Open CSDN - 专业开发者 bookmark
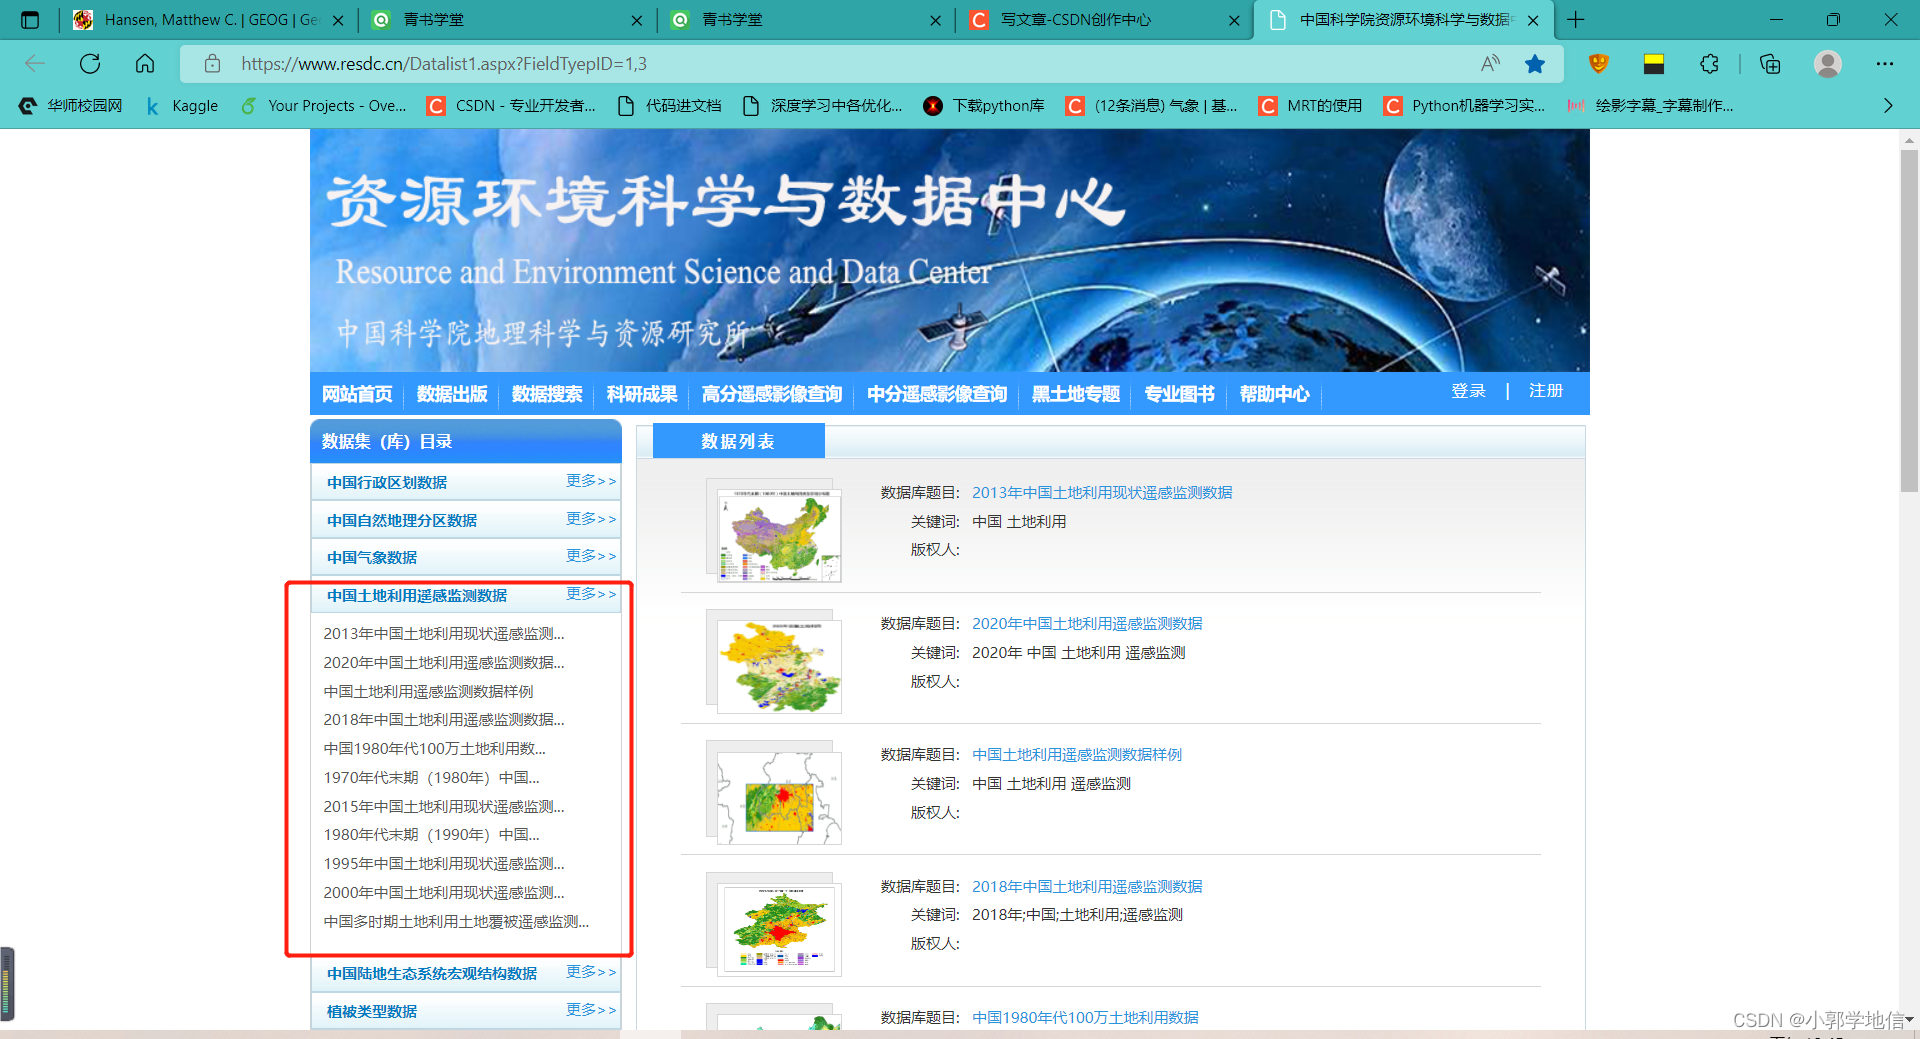Image resolution: width=1920 pixels, height=1039 pixels. tap(512, 105)
